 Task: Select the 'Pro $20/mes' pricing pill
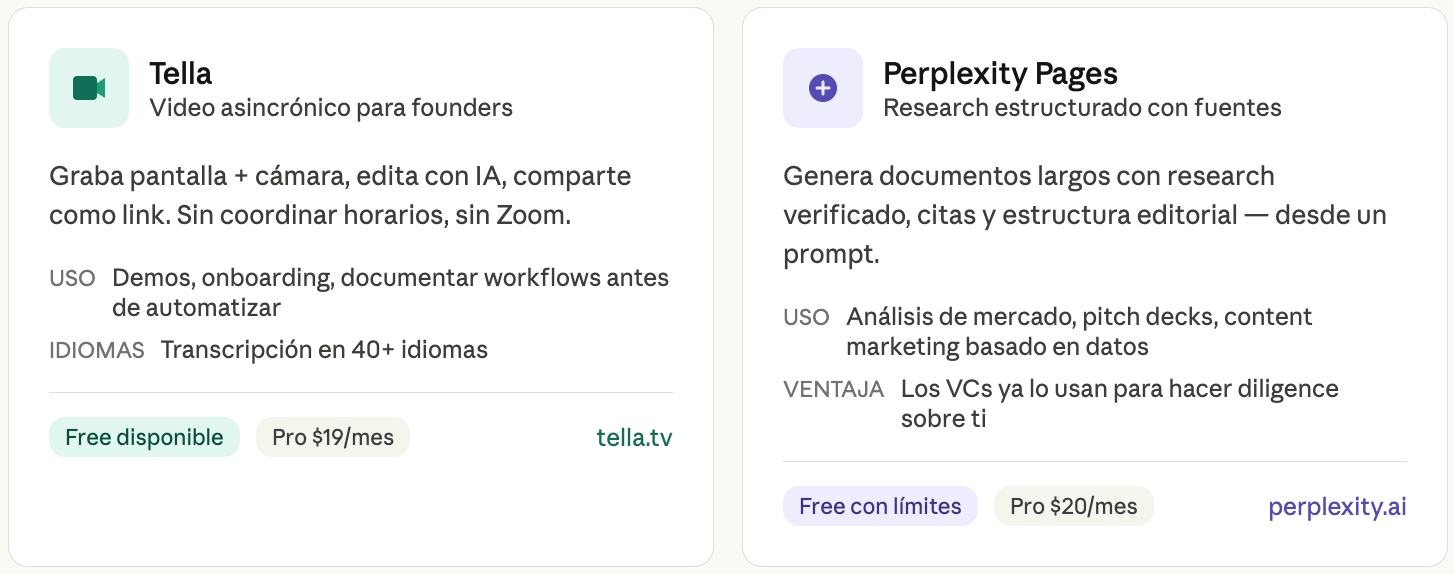pyautogui.click(x=1073, y=506)
